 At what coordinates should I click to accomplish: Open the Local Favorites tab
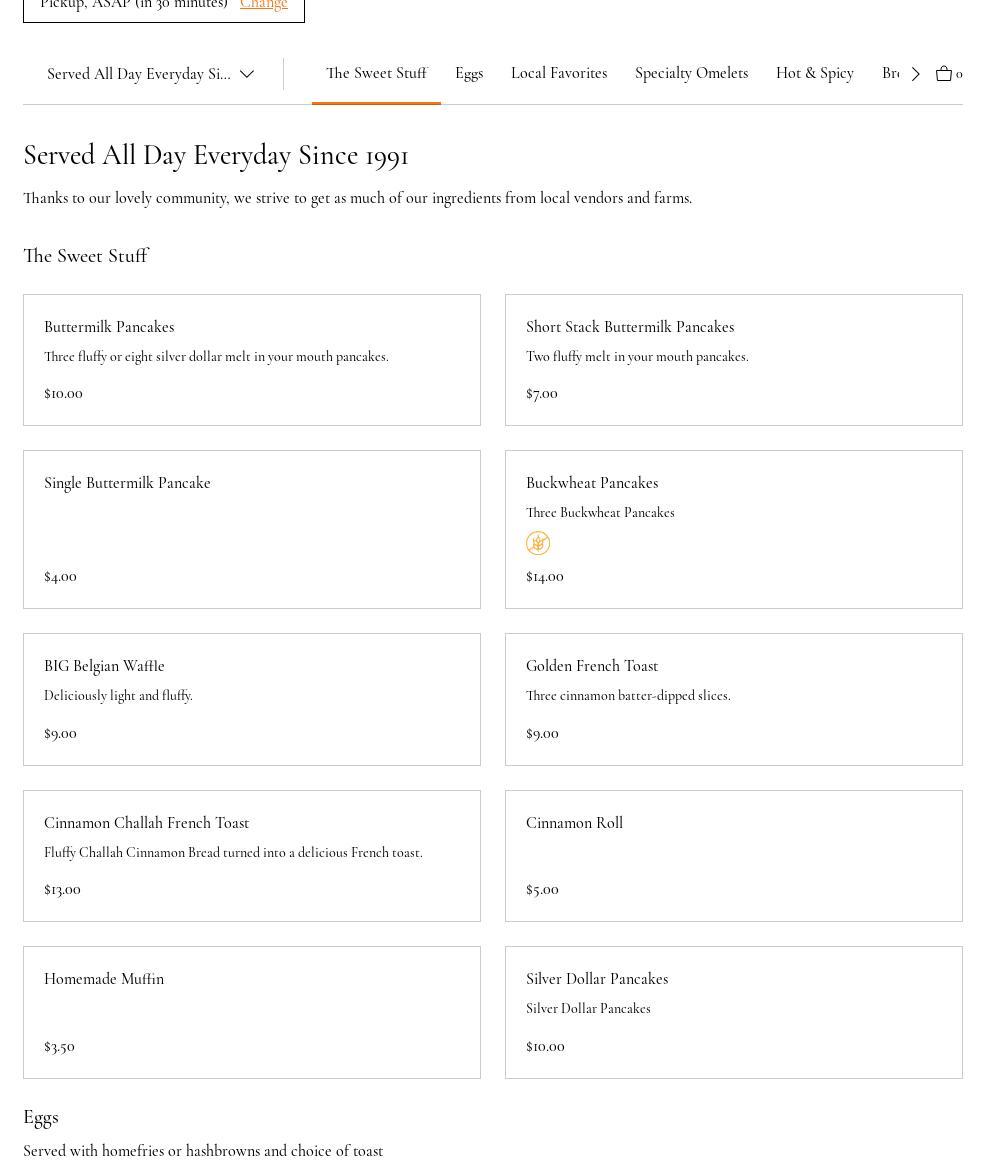click(x=559, y=73)
